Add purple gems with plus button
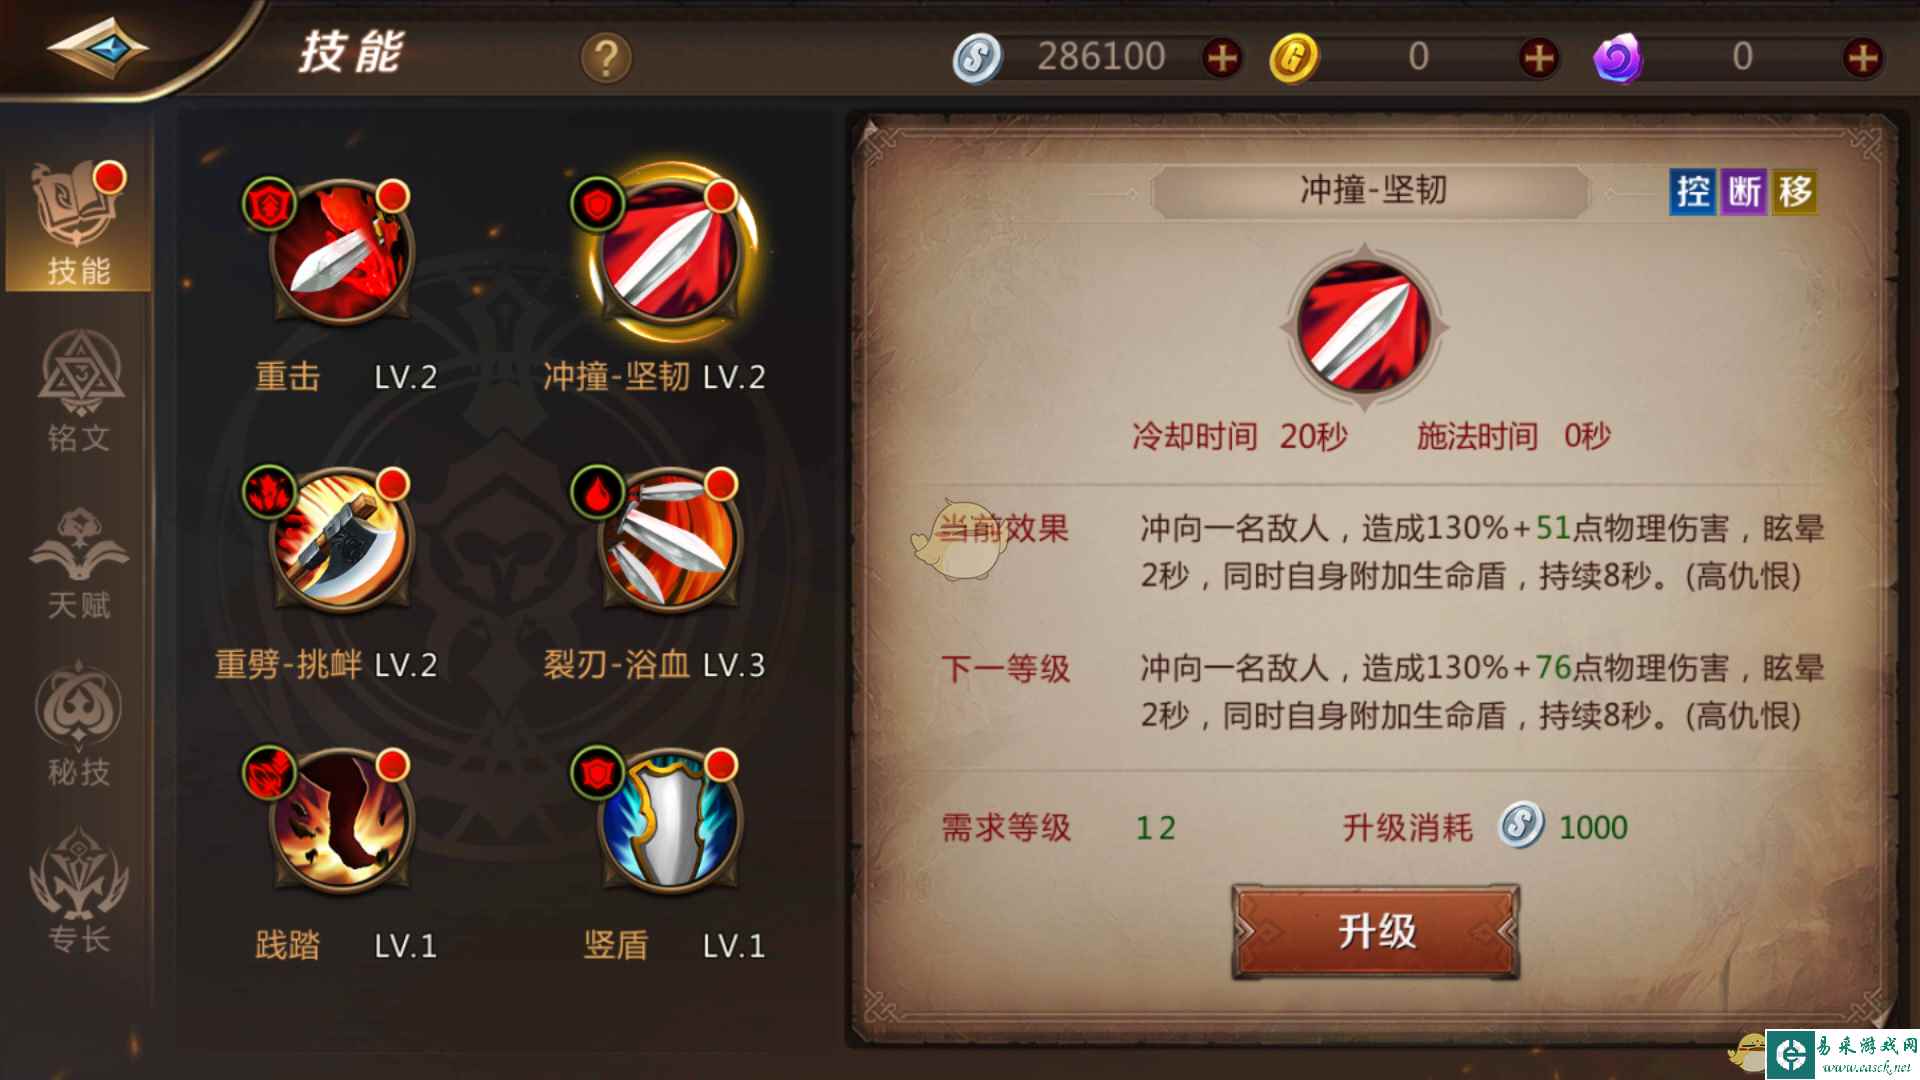Viewport: 1920px width, 1080px height. (x=1862, y=58)
